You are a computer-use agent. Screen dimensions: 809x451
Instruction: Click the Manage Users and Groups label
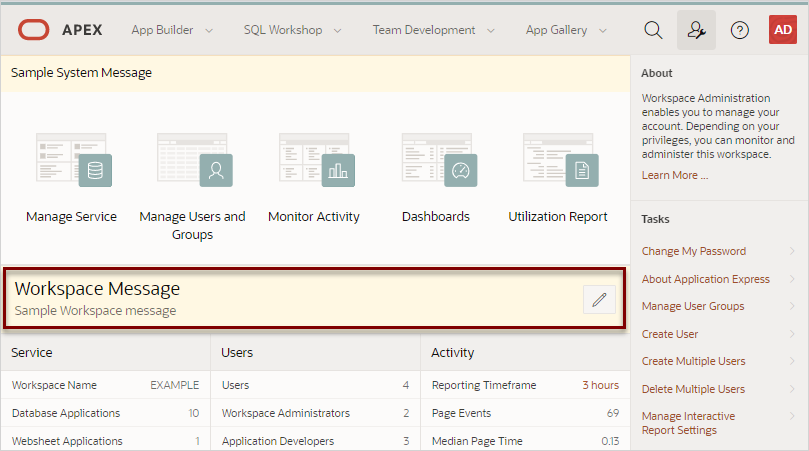point(192,226)
